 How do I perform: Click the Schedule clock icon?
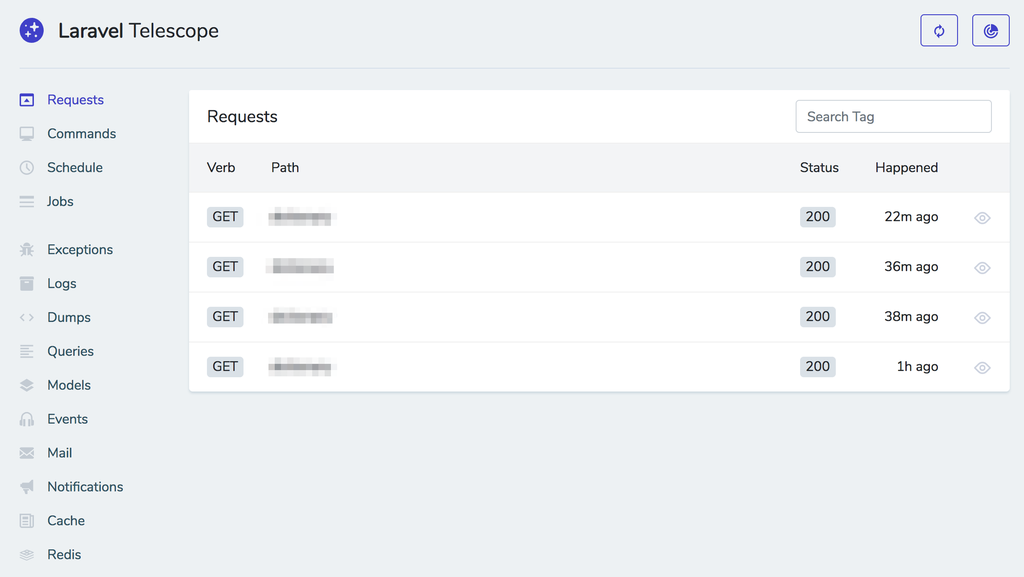click(x=27, y=168)
